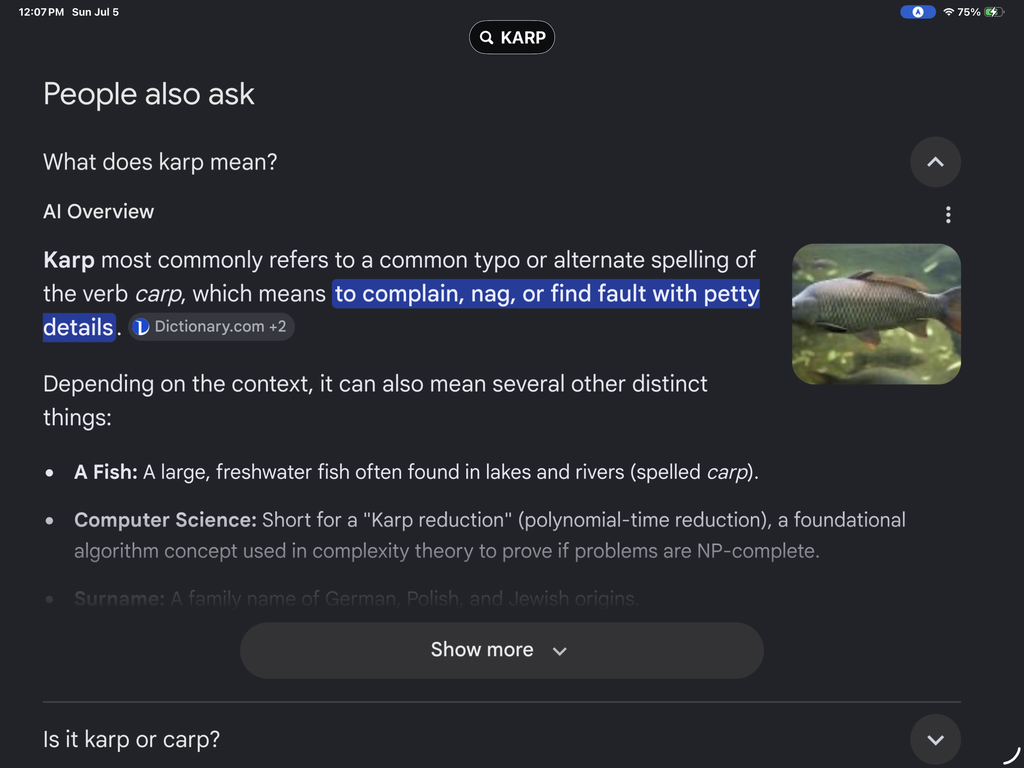Tap the 12:07 PM clock in the status bar

click(x=41, y=12)
